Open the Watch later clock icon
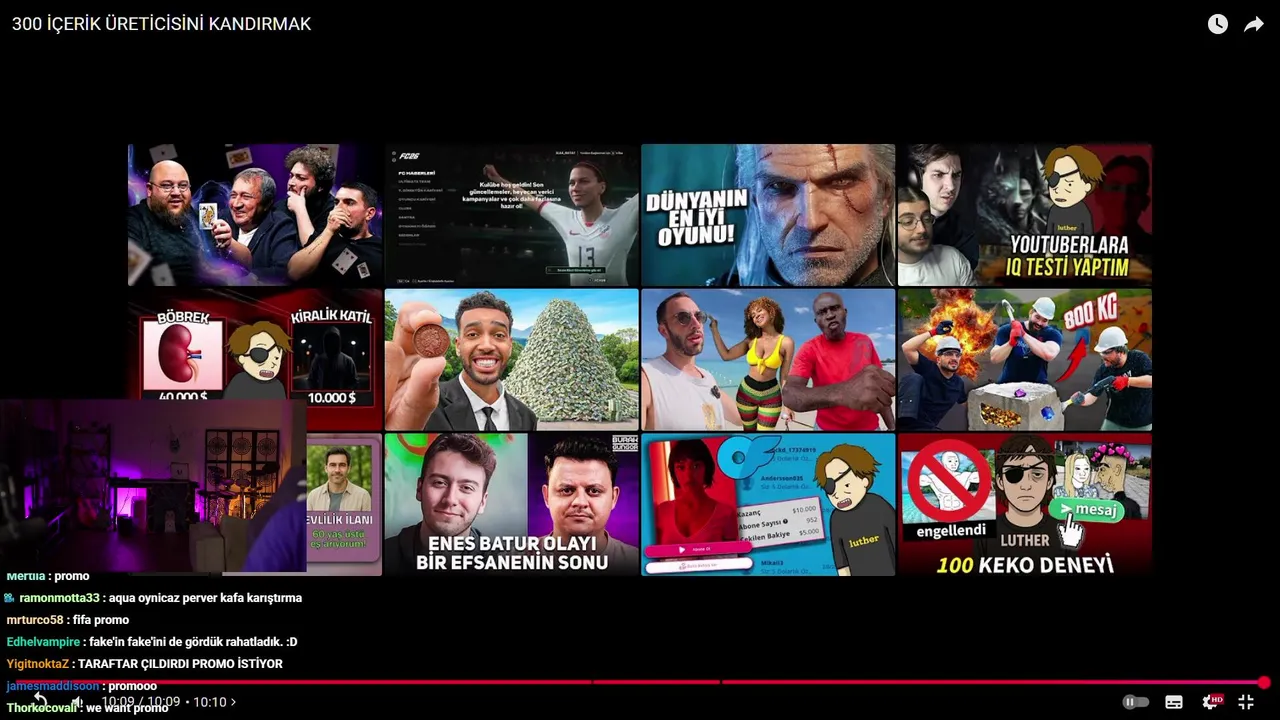The width and height of the screenshot is (1280, 720). click(1217, 24)
